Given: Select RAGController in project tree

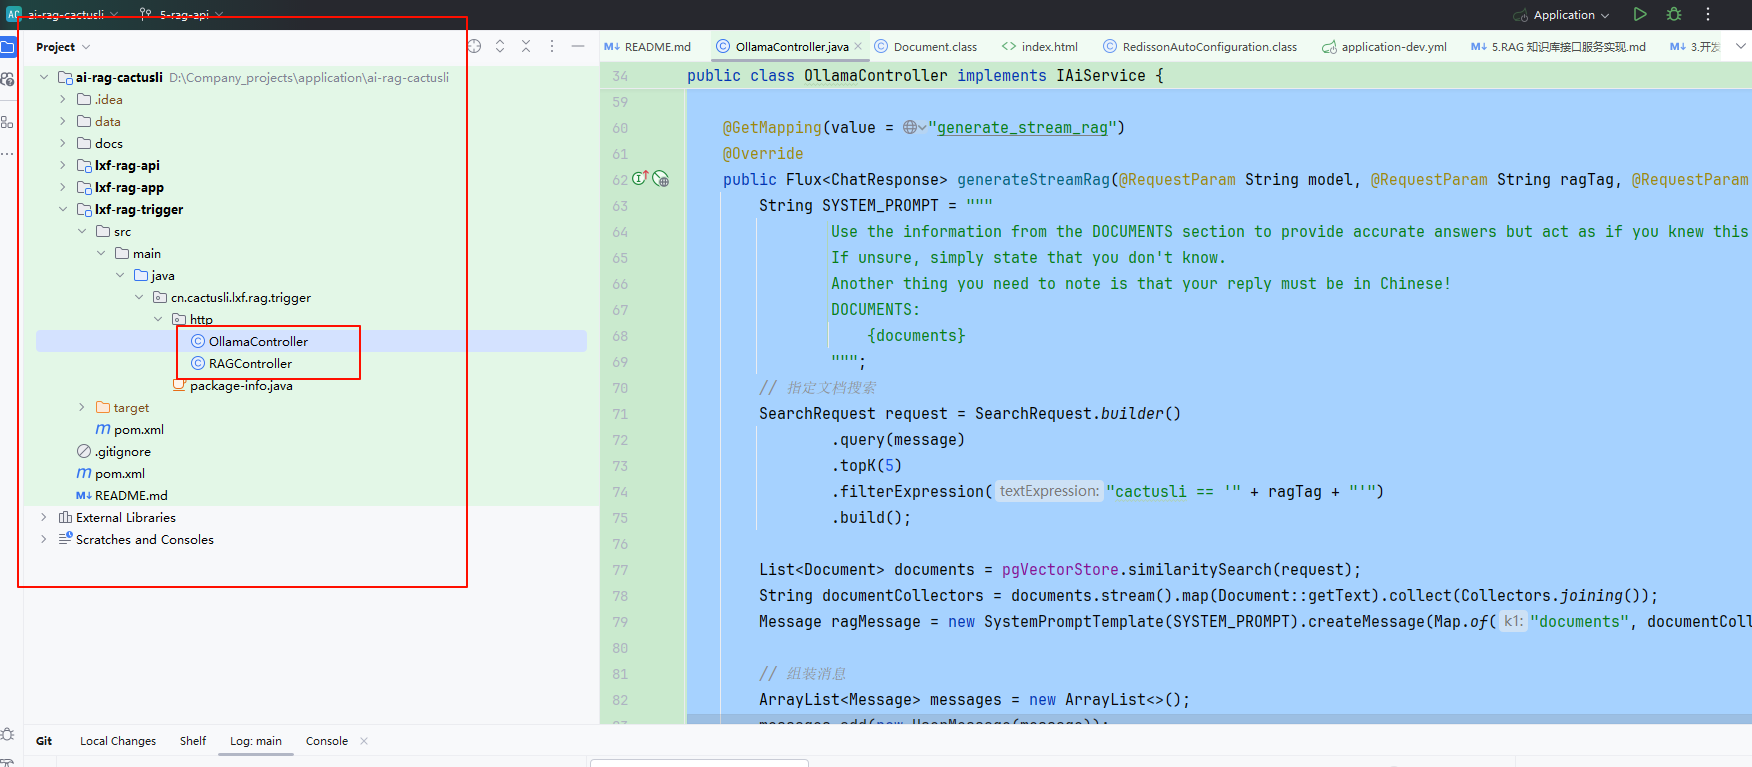Looking at the screenshot, I should click(250, 363).
